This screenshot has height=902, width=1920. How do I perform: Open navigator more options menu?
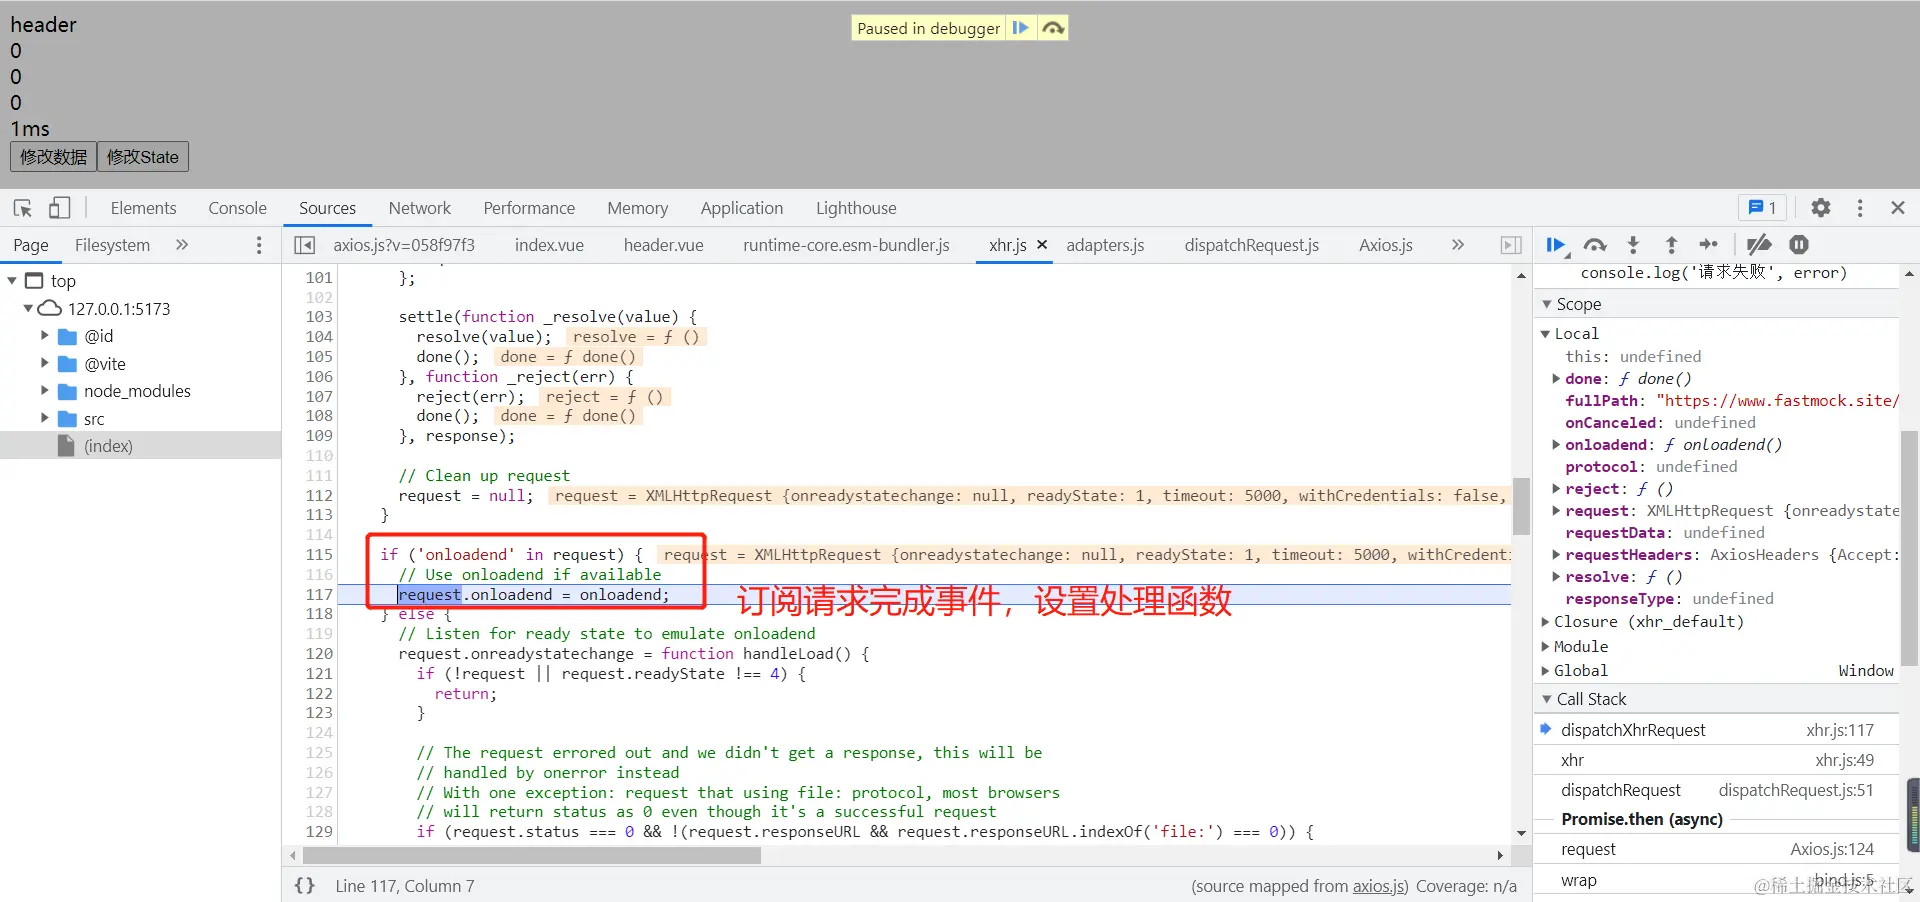click(x=259, y=245)
